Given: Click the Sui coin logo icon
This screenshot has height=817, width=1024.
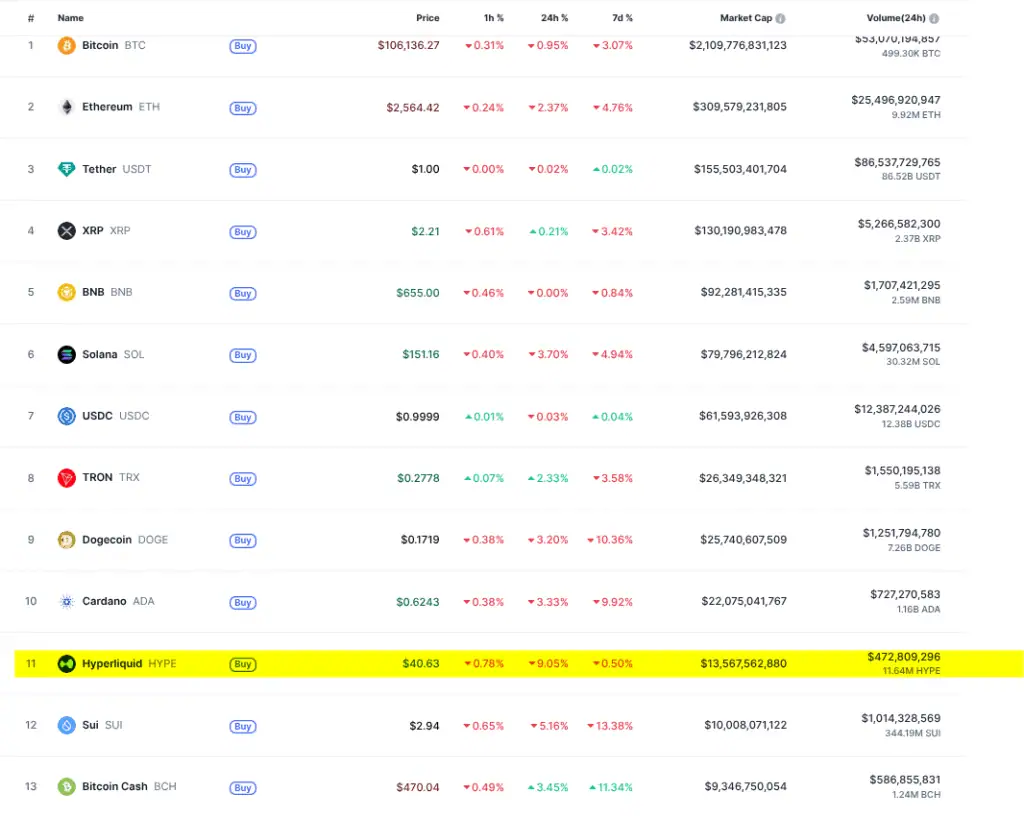Looking at the screenshot, I should [66, 725].
